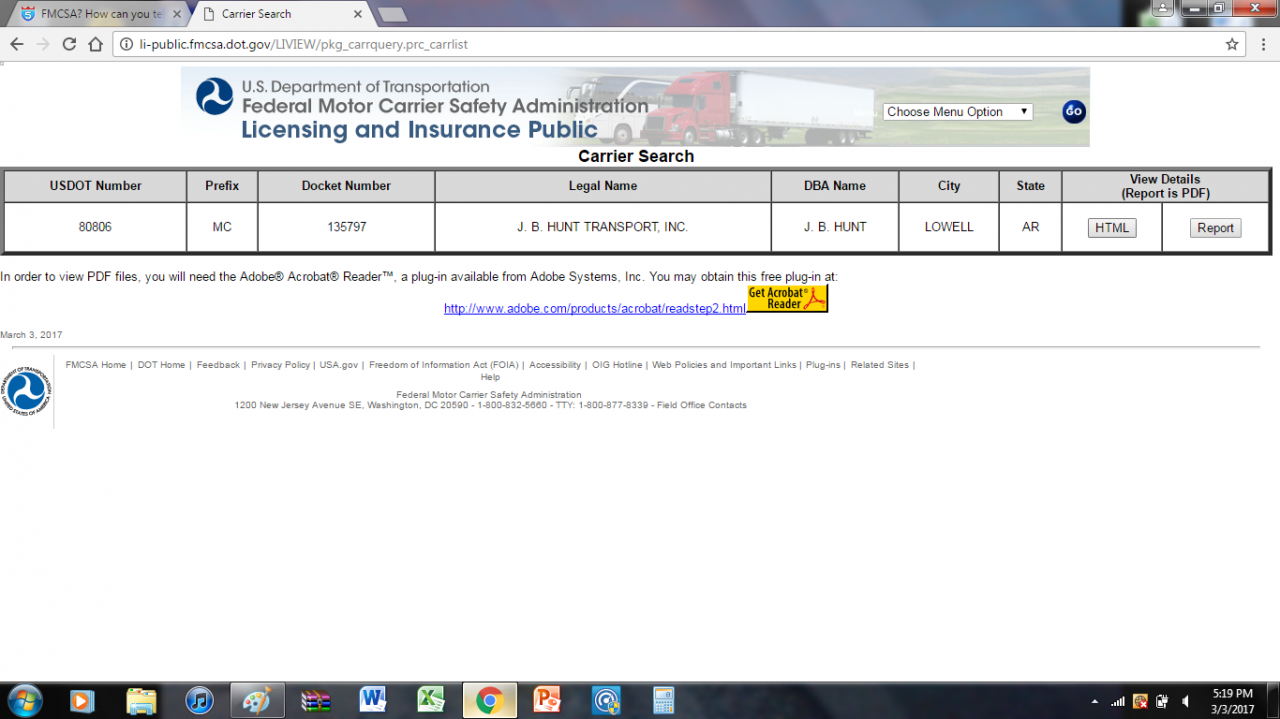Open the Calculator from the taskbar
The width and height of the screenshot is (1280, 719).
[x=663, y=700]
